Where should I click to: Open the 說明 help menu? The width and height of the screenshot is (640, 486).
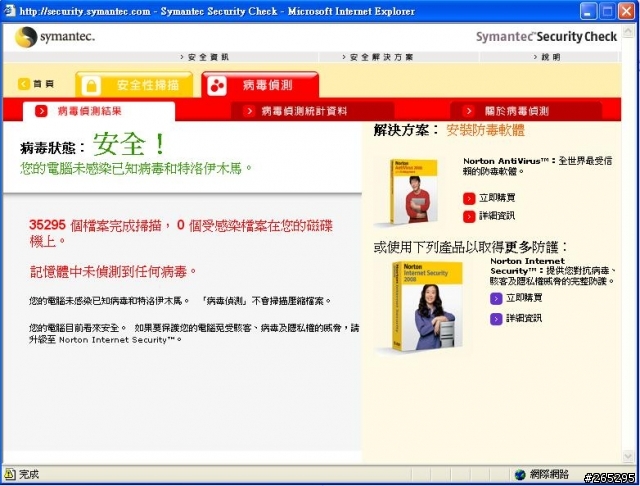[547, 57]
